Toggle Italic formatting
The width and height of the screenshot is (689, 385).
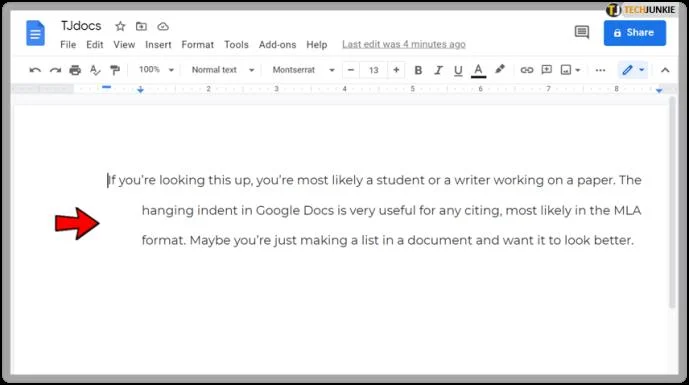tap(438, 70)
